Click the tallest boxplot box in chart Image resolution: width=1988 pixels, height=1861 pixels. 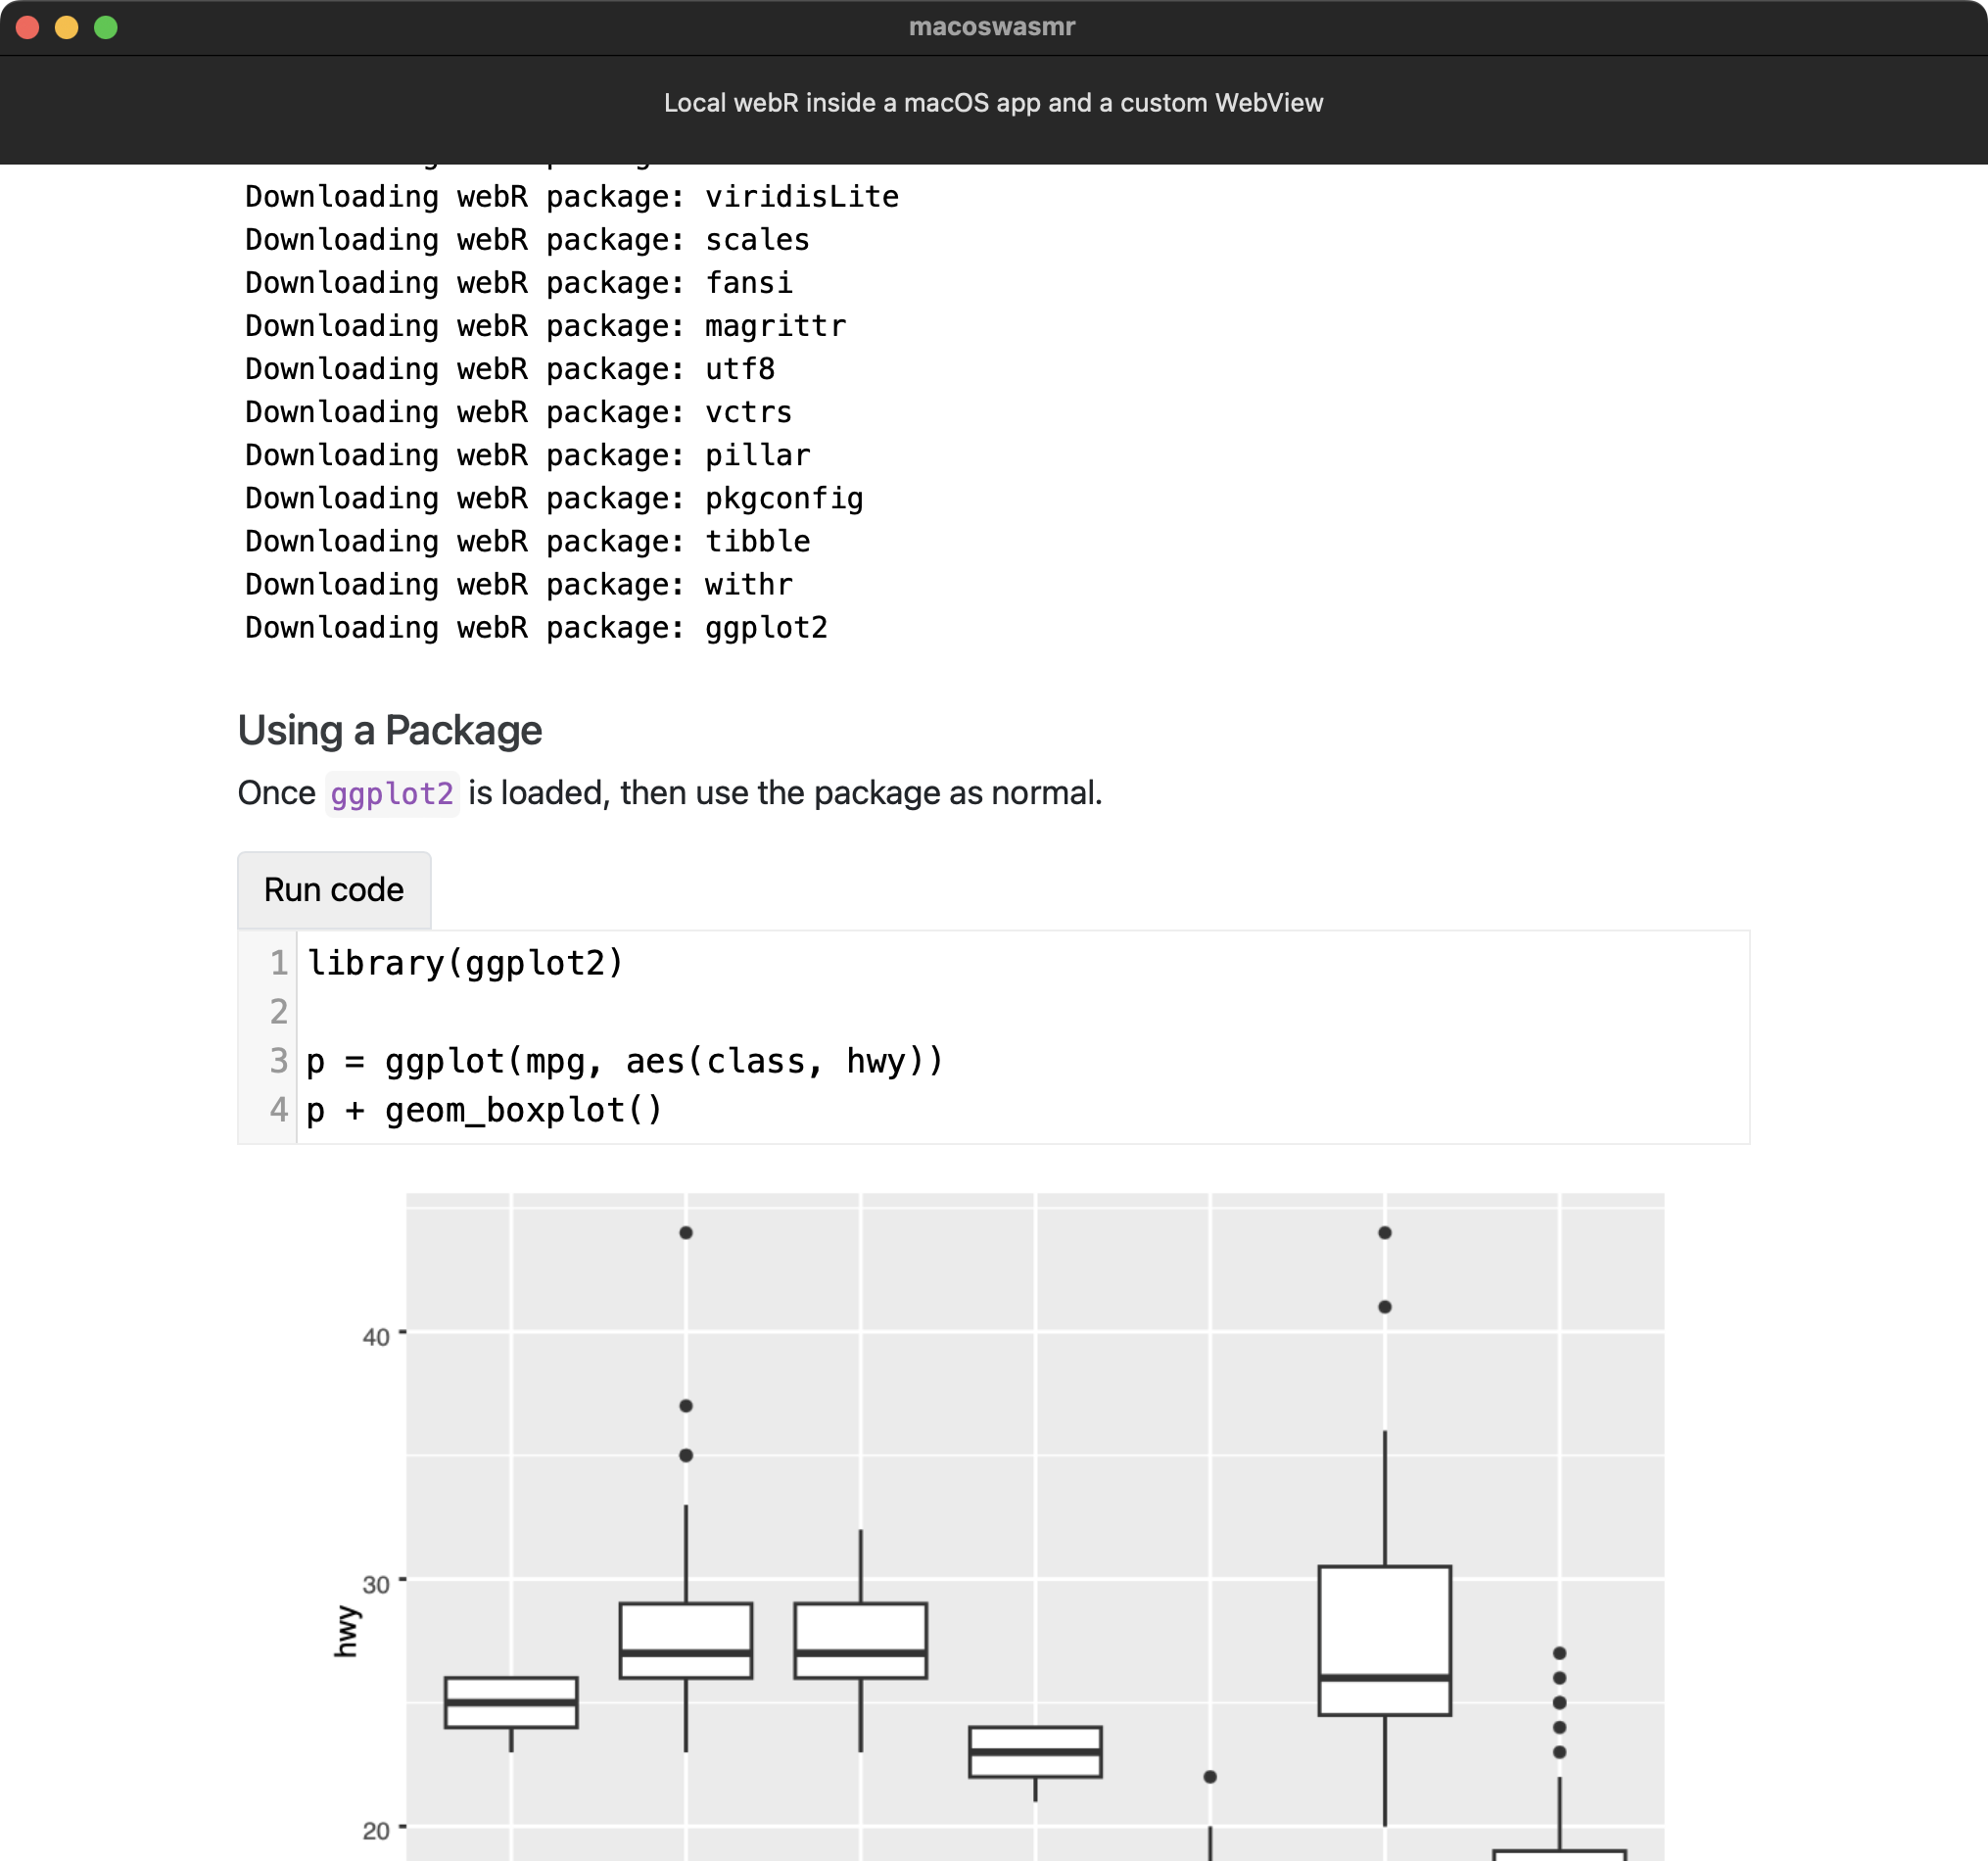click(x=1384, y=1620)
